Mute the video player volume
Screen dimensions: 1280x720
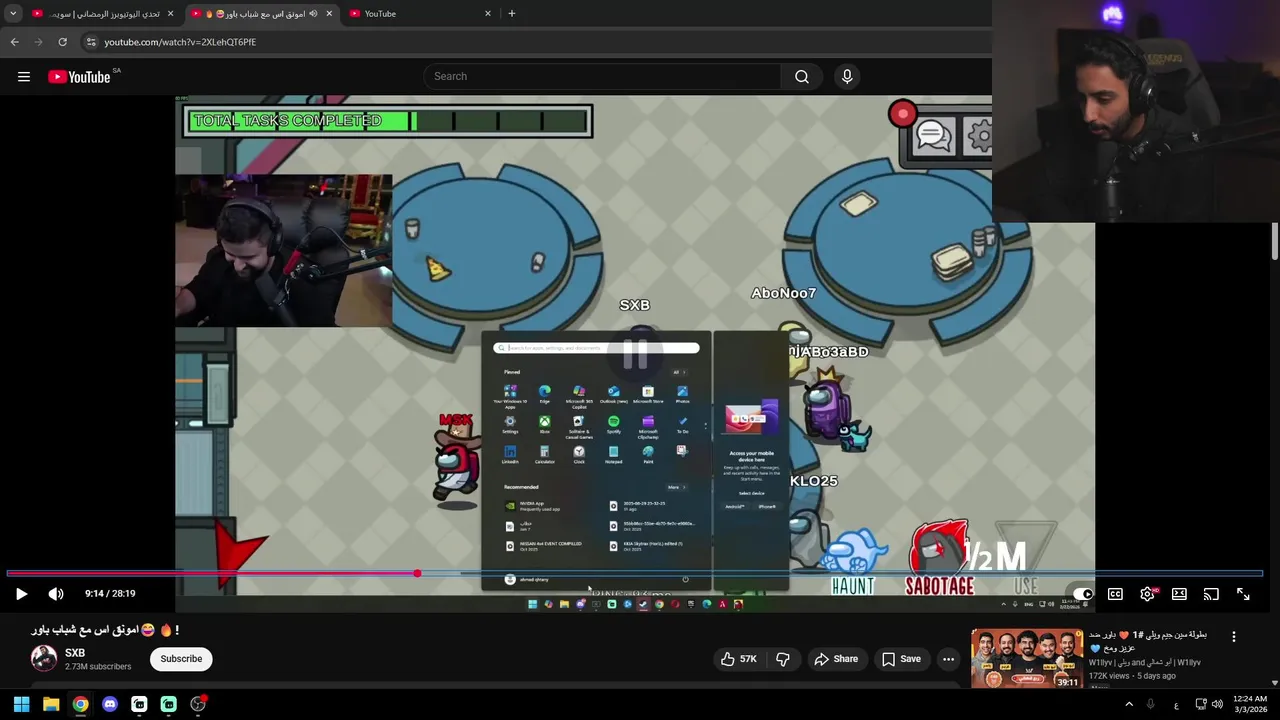(56, 594)
